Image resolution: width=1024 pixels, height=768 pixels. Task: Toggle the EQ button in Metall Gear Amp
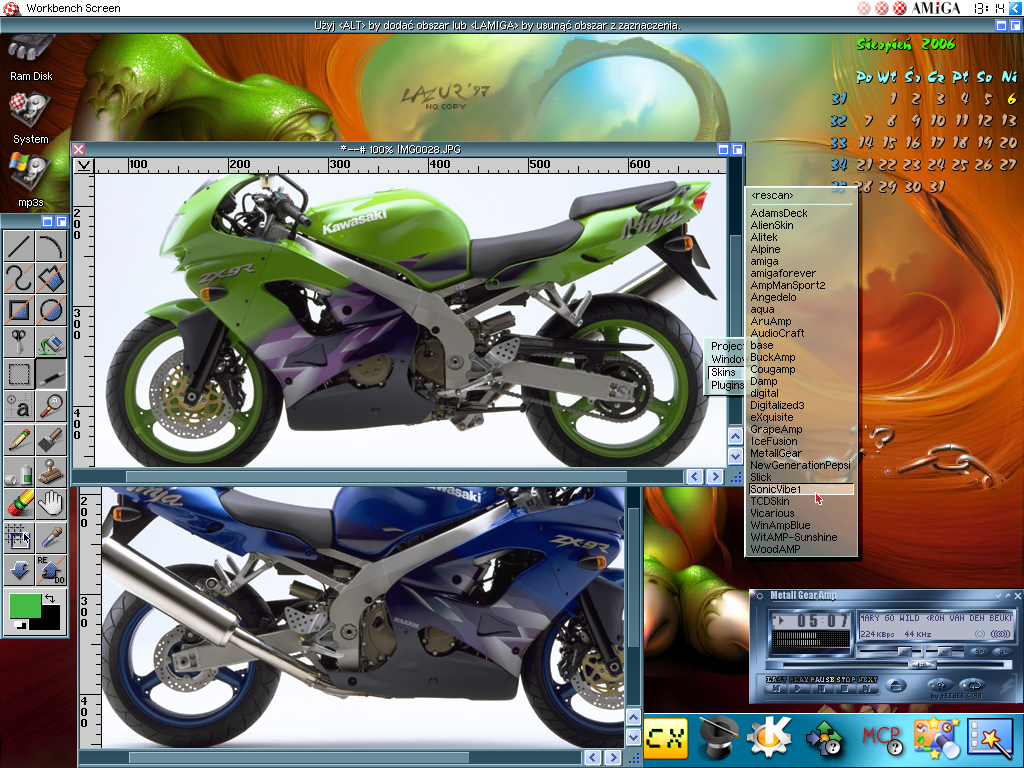(979, 652)
